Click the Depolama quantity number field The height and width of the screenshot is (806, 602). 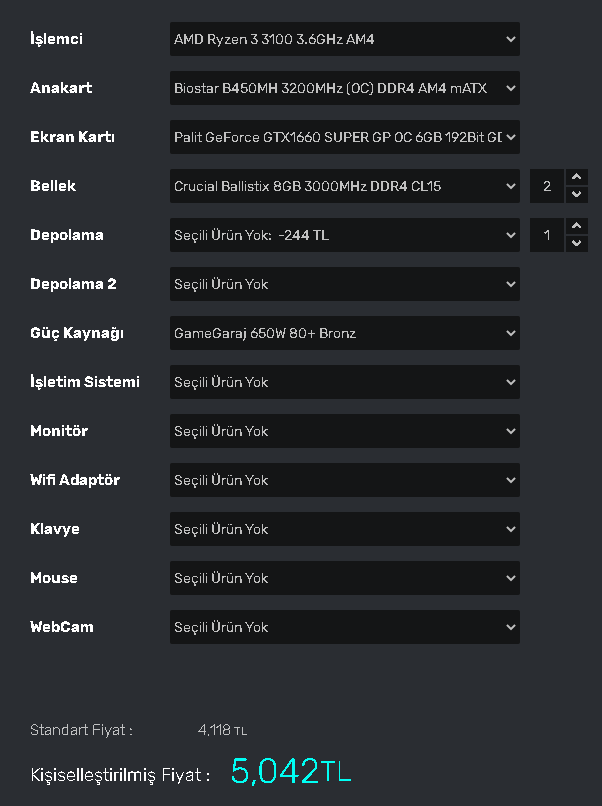click(x=547, y=235)
